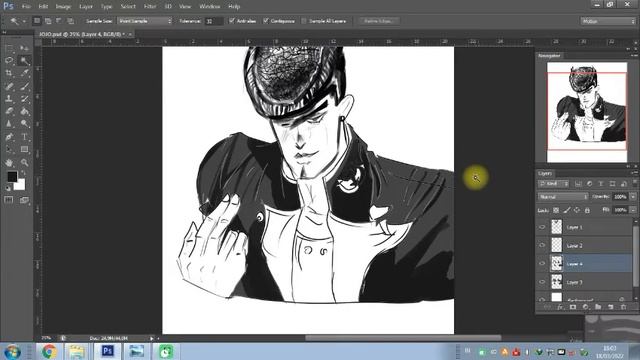Viewport: 640px width, 360px height.
Task: Open layer filter Kind dropdown
Action: pos(553,184)
